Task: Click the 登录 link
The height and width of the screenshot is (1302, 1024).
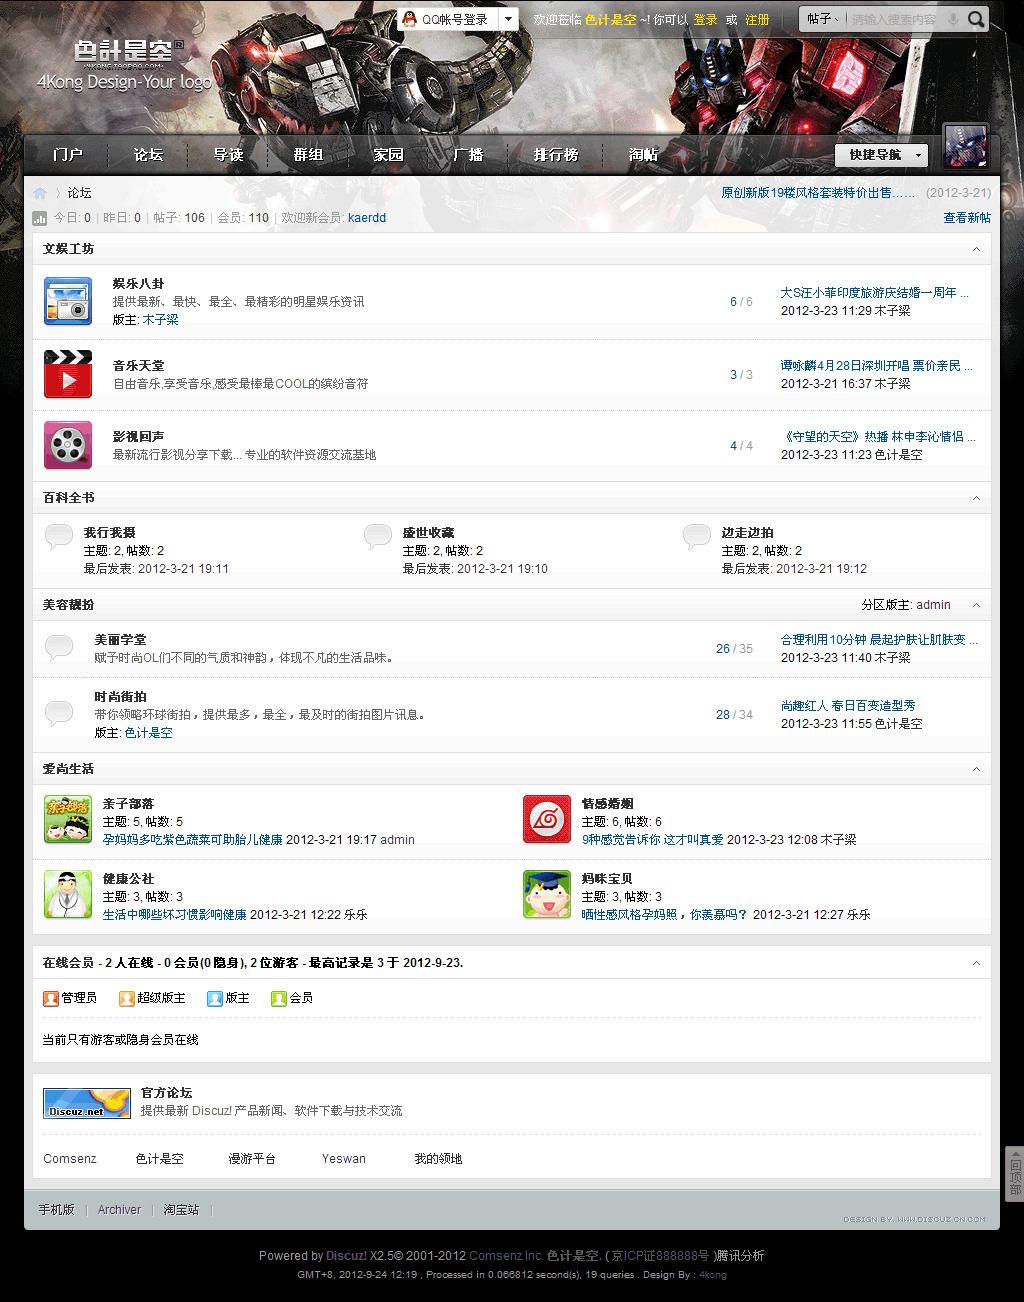Action: 706,20
